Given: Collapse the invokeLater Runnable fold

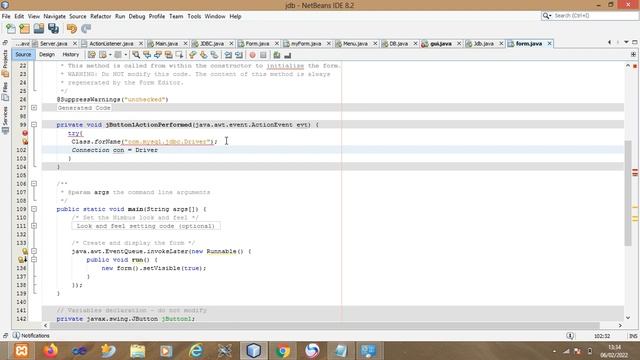Looking at the screenshot, I should click(x=34, y=251).
